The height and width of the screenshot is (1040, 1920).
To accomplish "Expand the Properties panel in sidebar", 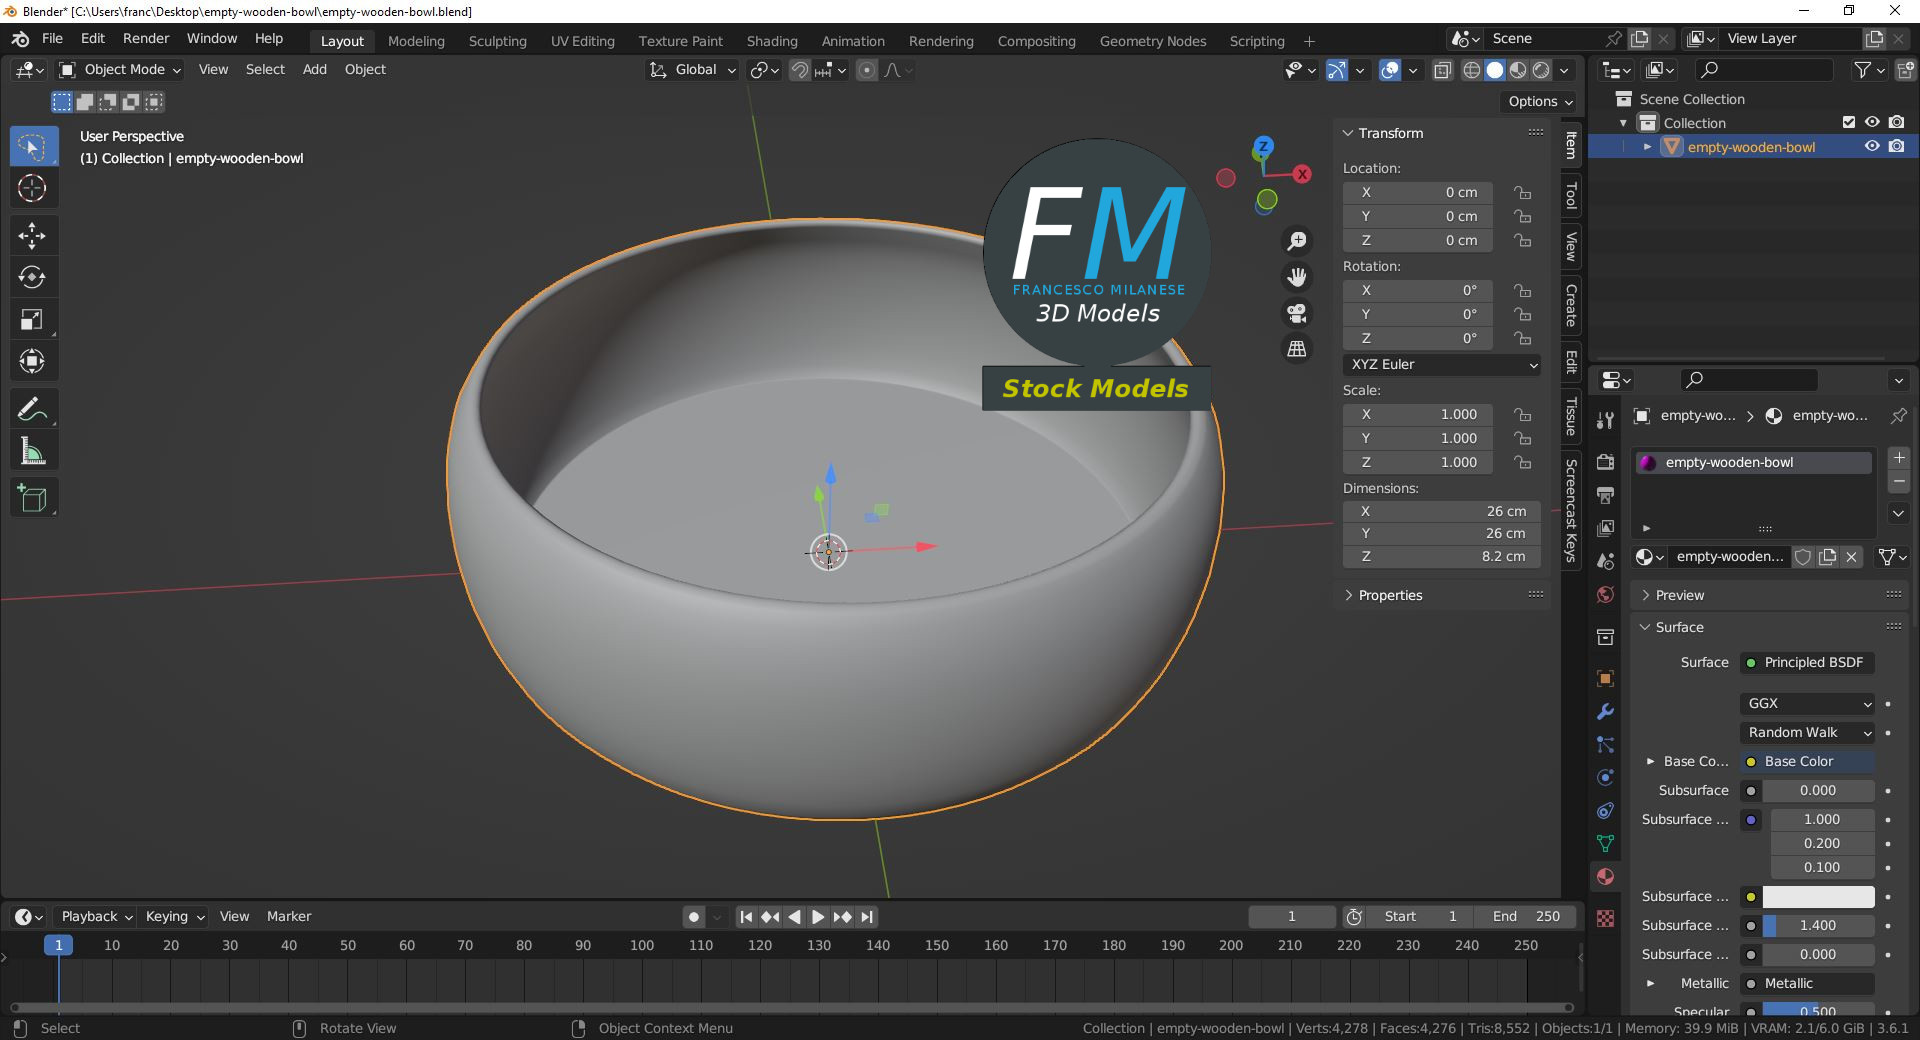I will pos(1390,596).
